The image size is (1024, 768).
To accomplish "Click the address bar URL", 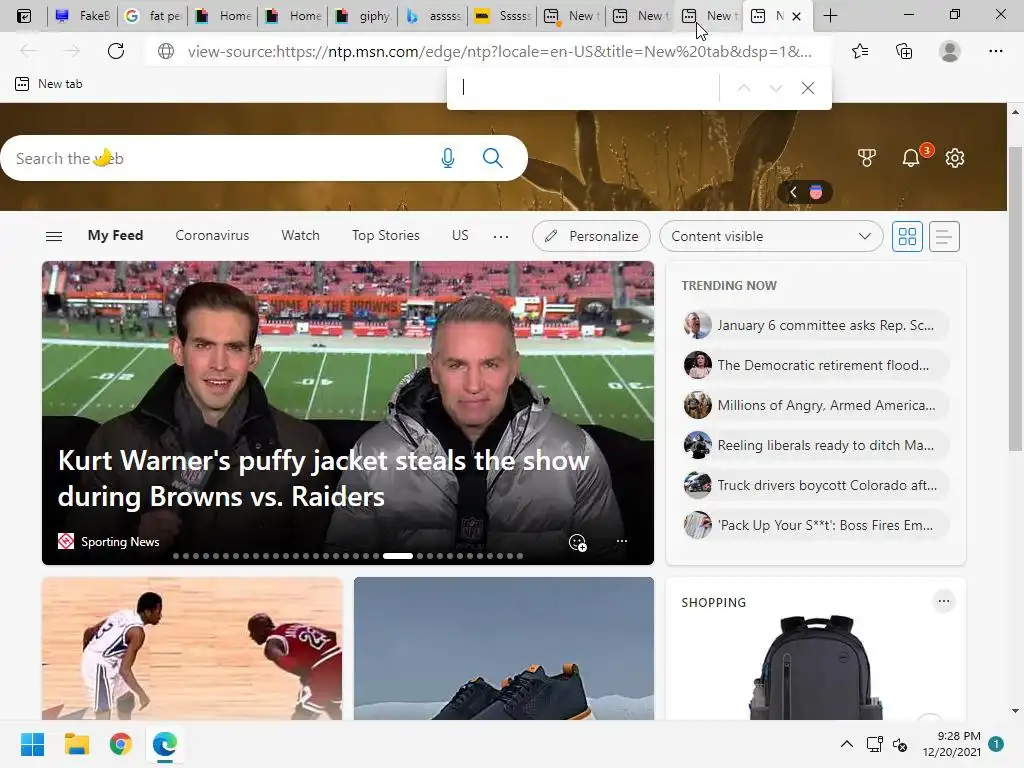I will click(500, 52).
